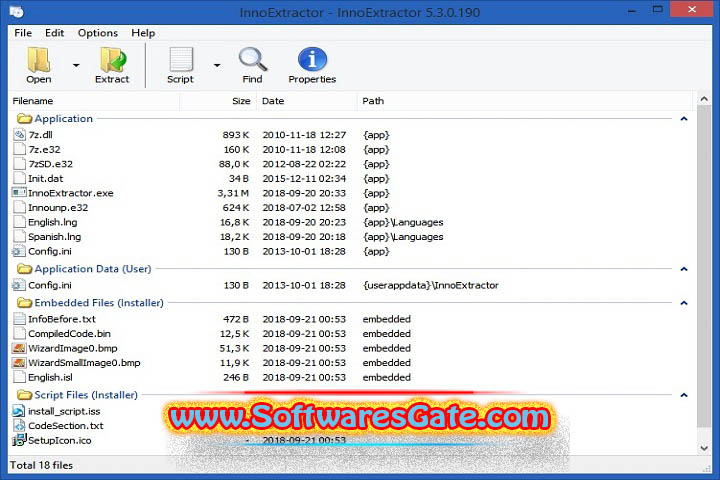
Task: Select the CompiledCode.bin file name
Action: pos(69,333)
